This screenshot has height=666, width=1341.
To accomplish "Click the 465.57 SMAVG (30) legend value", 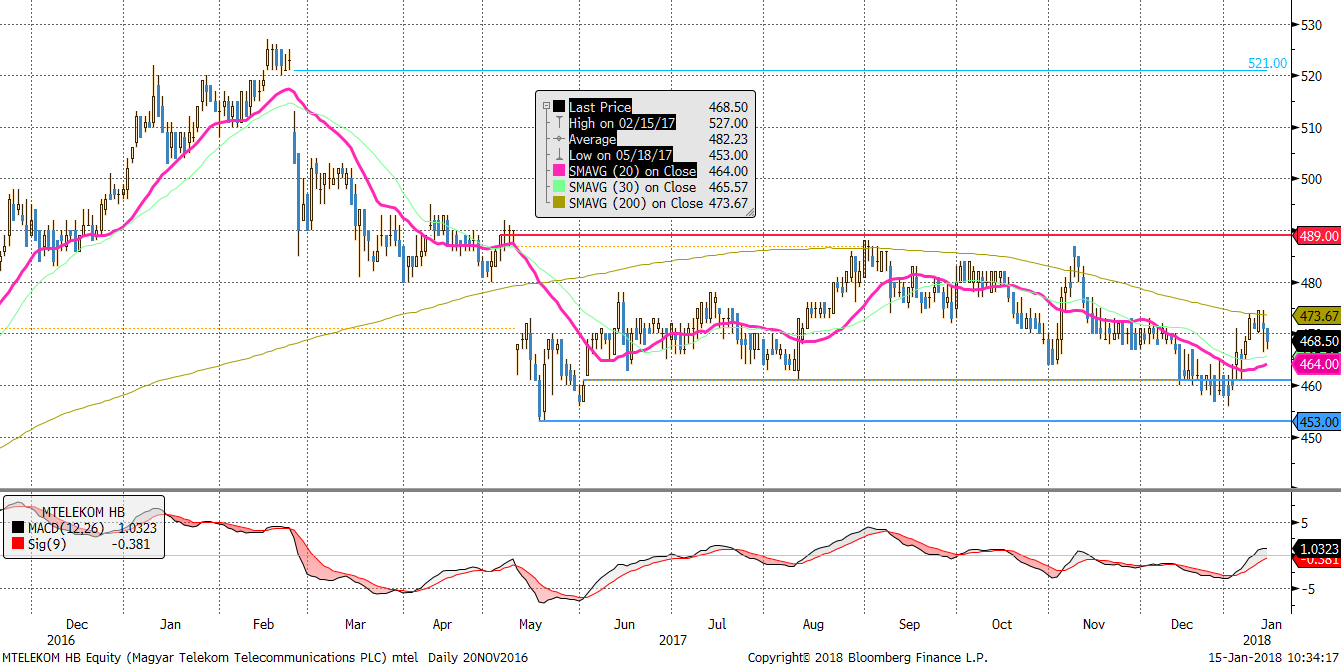I will [727, 187].
